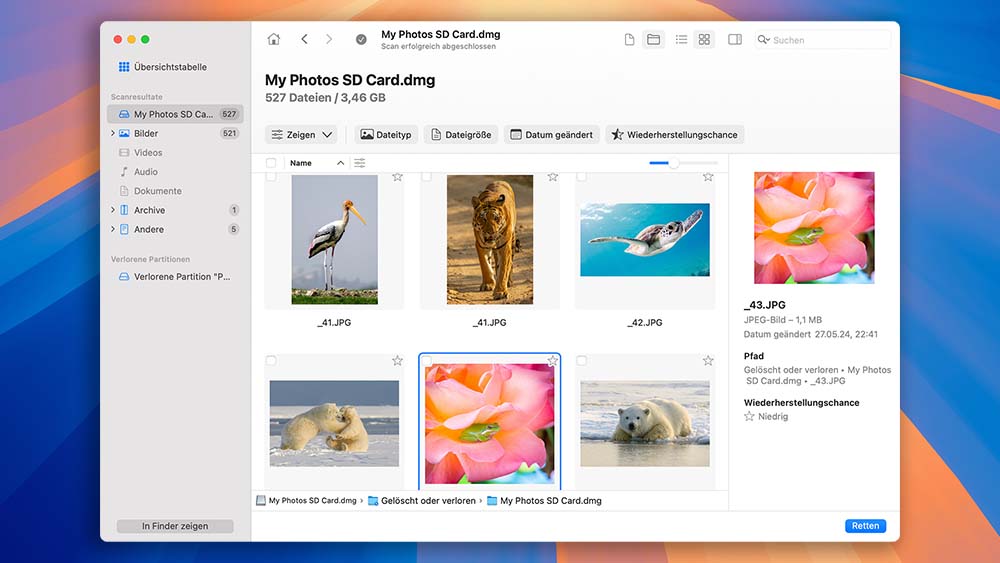The image size is (1000, 563).
Task: Select Audio in the sidebar
Action: 145,172
